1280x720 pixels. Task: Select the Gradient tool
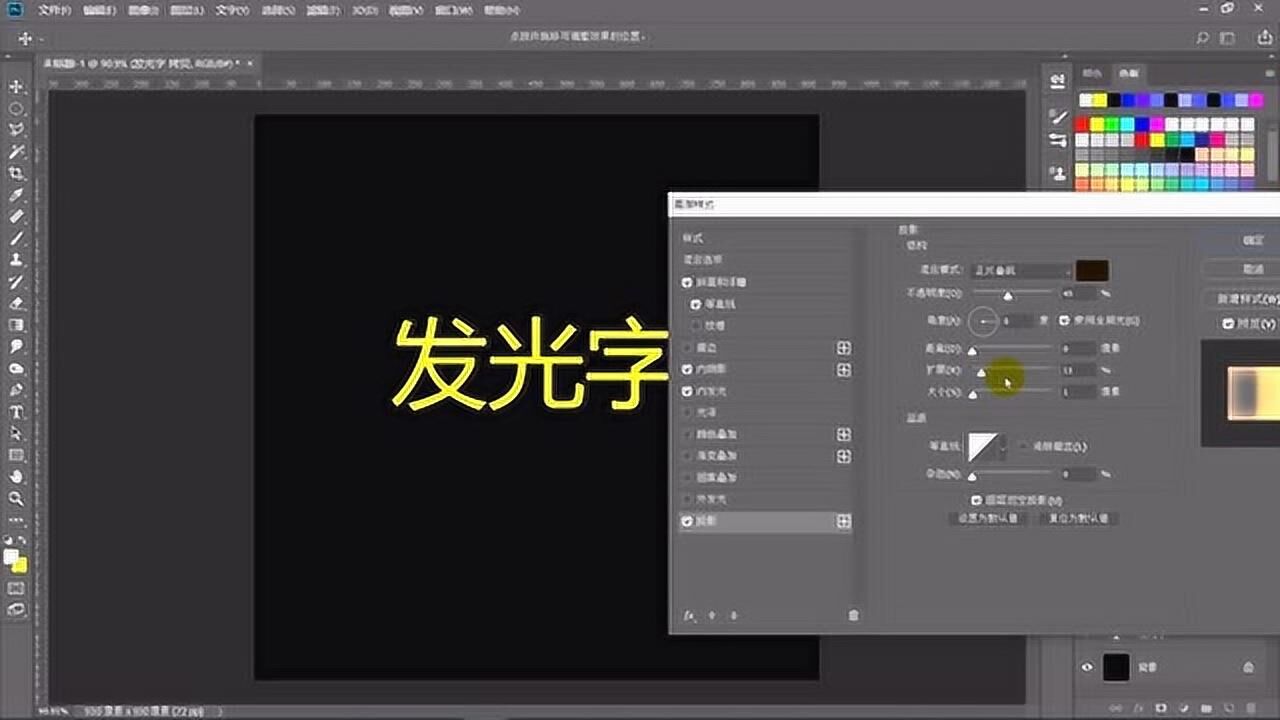(16, 325)
